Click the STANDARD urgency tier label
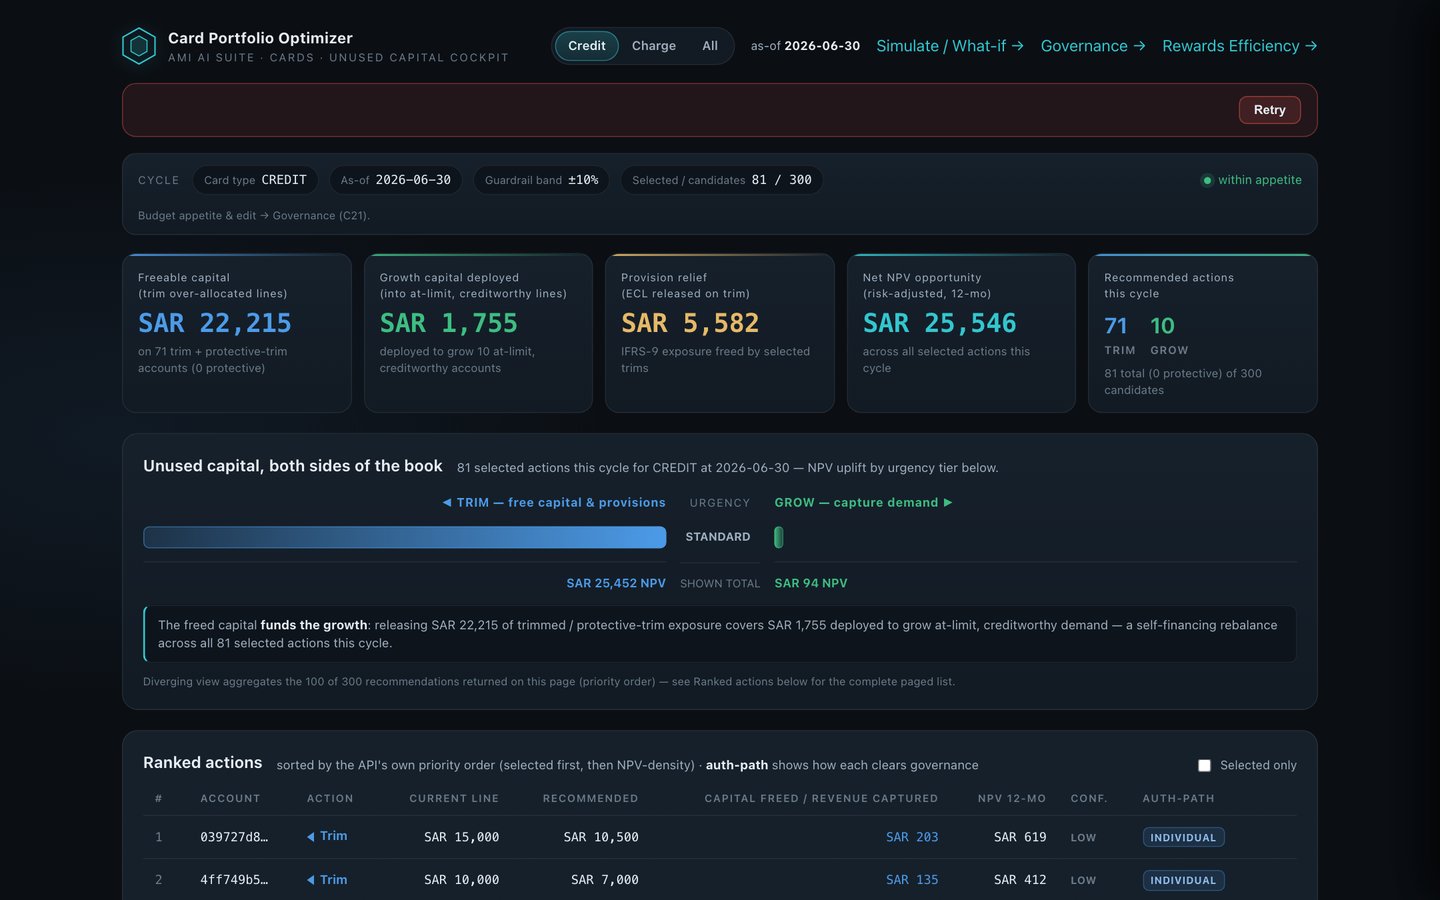The height and width of the screenshot is (900, 1440). (718, 537)
